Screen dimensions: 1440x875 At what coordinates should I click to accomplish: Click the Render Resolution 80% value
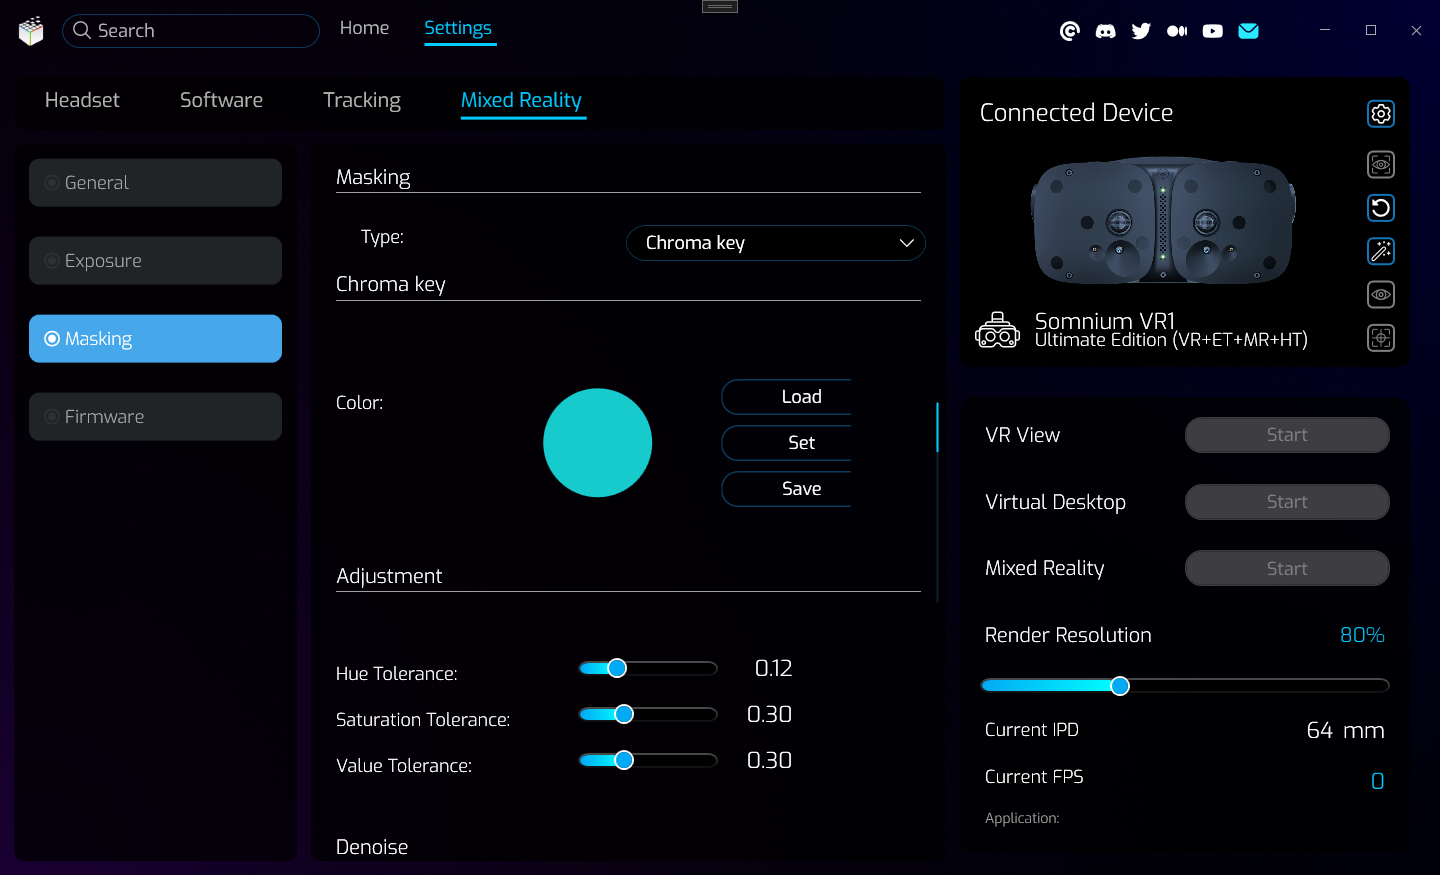[x=1362, y=635]
